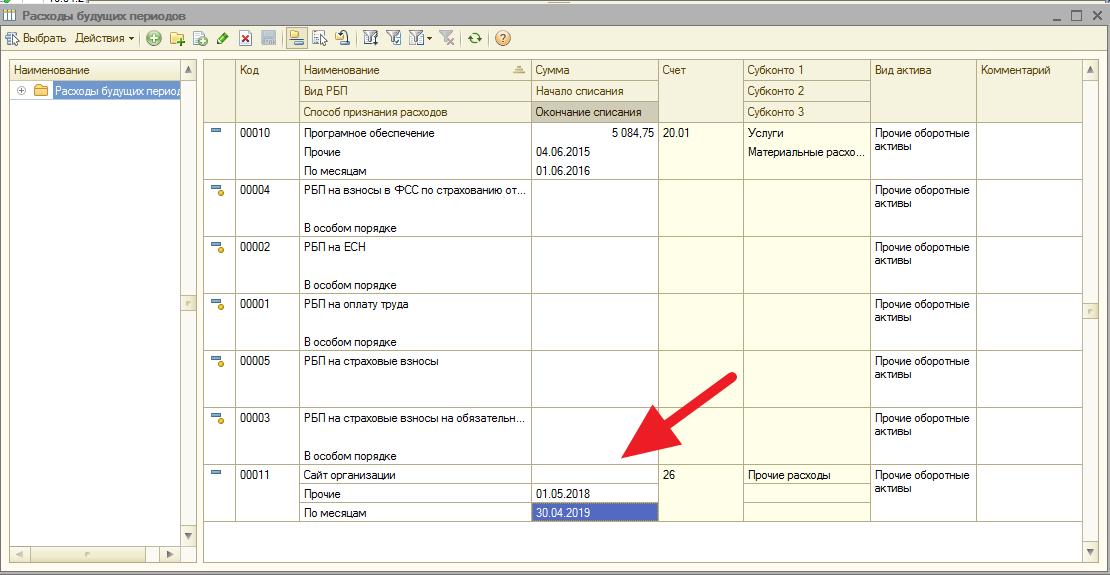Open the Действия menu
Screen dimensions: 1110x575
pos(105,38)
